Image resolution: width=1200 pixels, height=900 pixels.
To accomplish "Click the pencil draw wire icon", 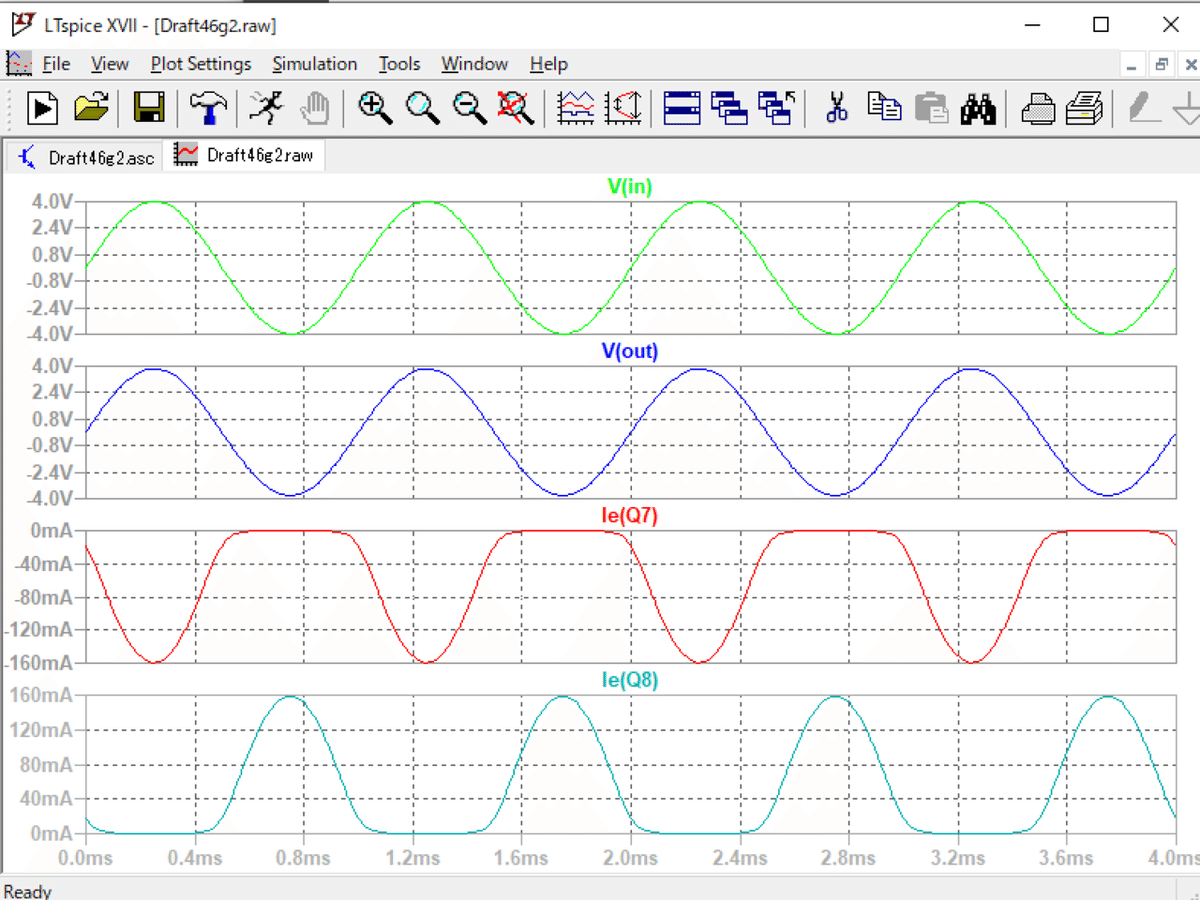I will (1144, 107).
